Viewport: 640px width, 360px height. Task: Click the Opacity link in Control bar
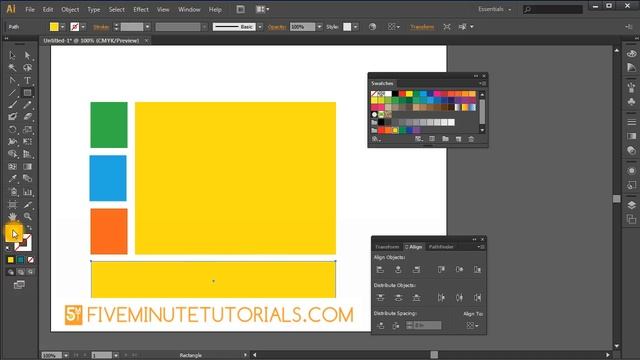click(x=277, y=27)
